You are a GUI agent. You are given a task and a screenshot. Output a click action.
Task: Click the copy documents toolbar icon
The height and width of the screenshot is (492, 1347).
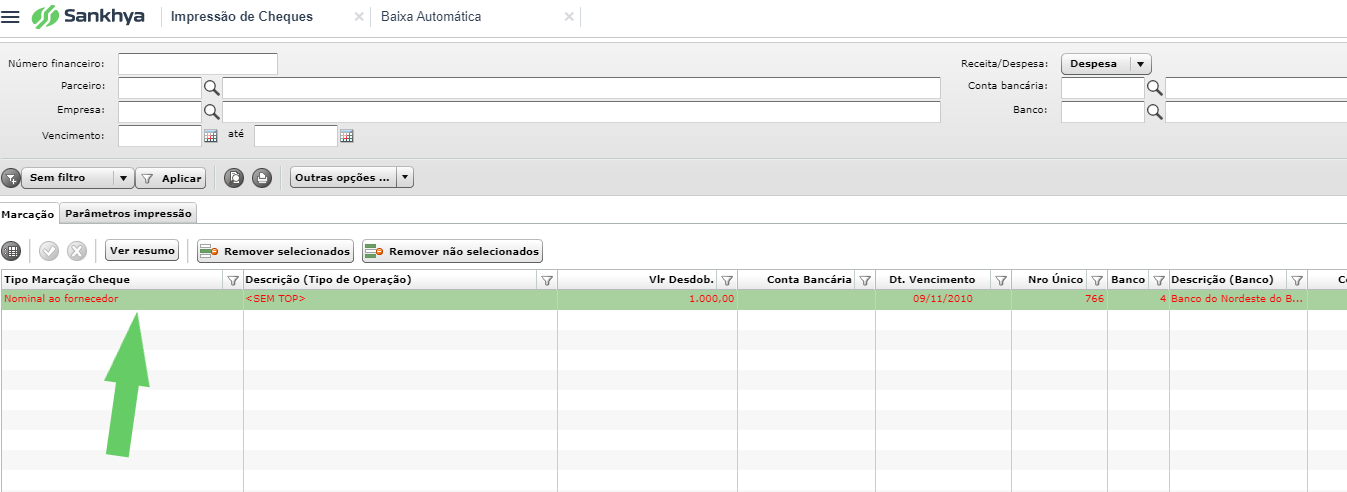coord(234,178)
